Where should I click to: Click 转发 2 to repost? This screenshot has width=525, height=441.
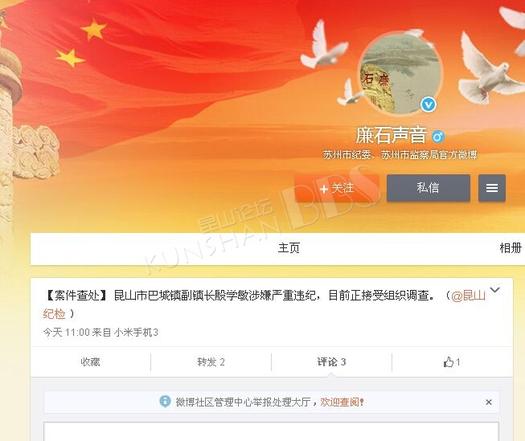(211, 362)
